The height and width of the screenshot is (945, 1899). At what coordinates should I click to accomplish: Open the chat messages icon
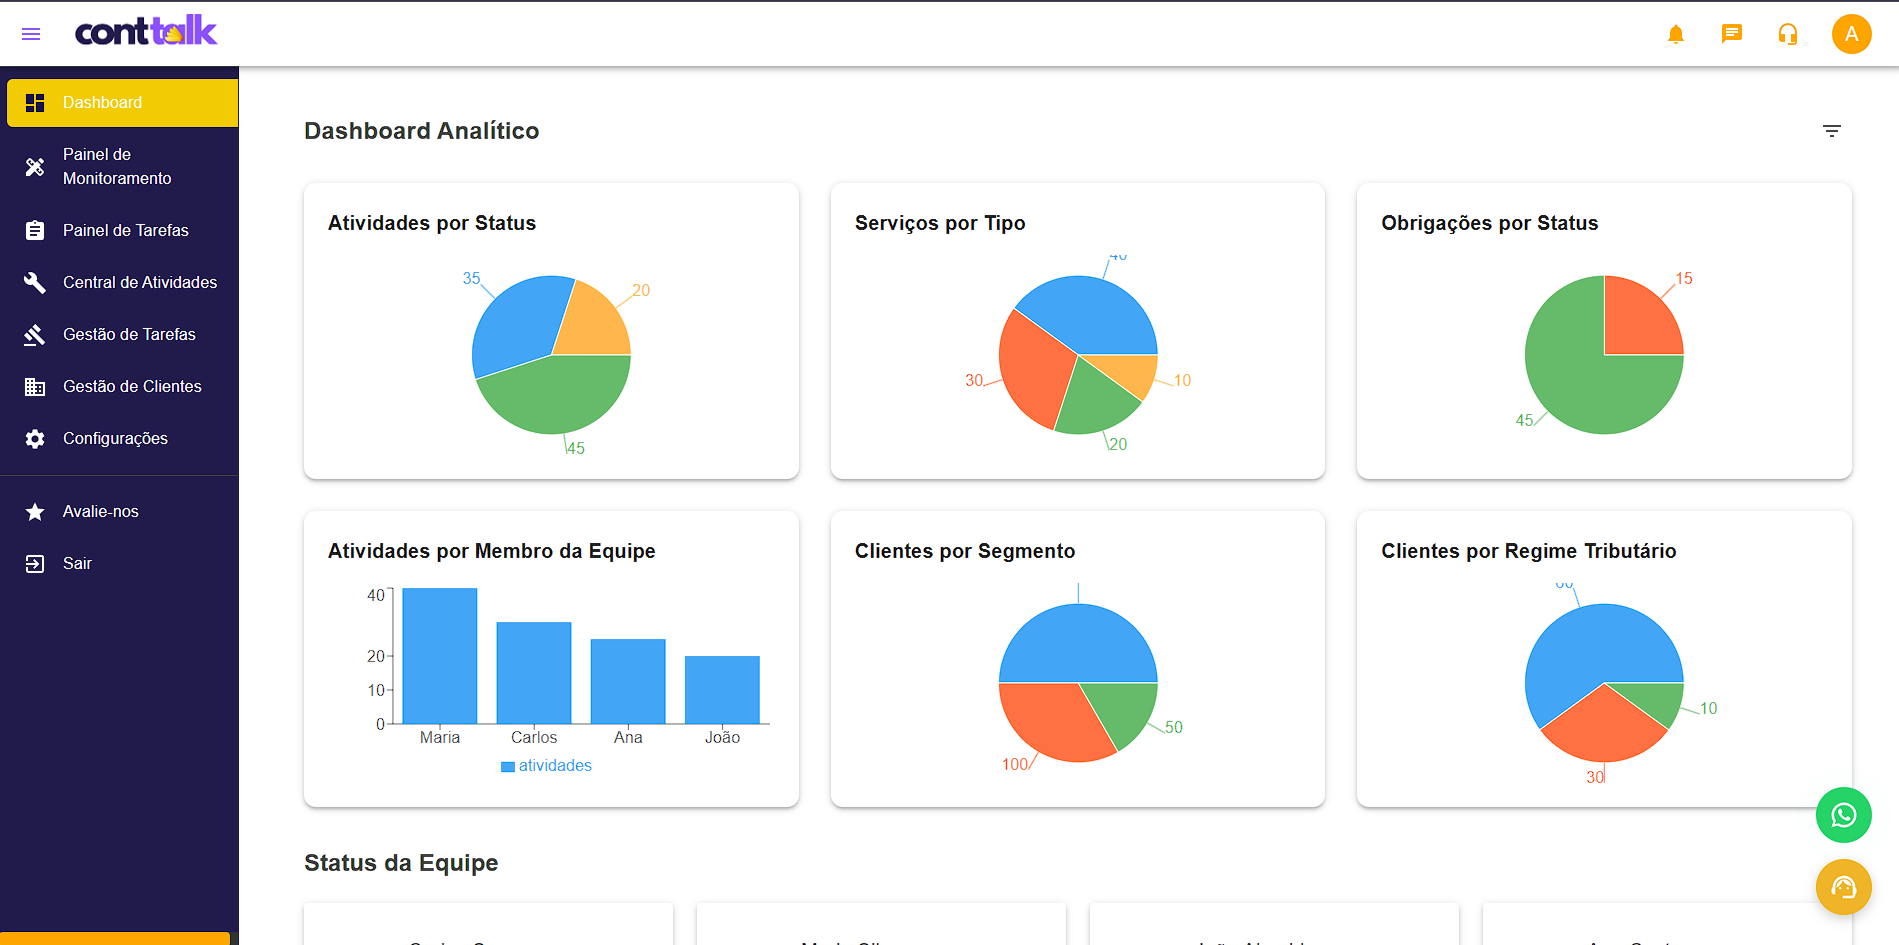[x=1731, y=33]
